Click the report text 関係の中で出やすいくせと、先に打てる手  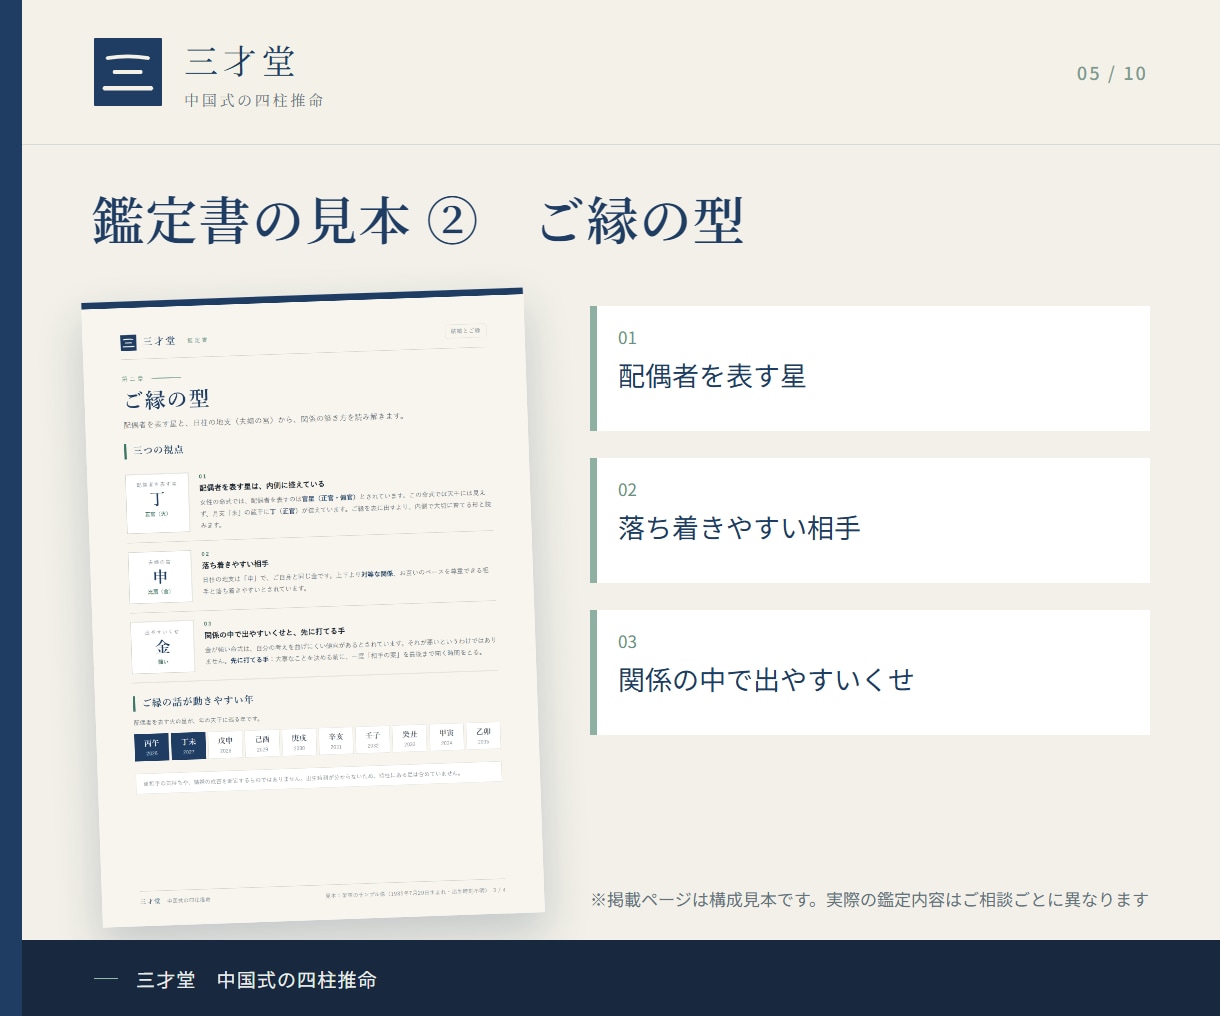[x=275, y=633]
